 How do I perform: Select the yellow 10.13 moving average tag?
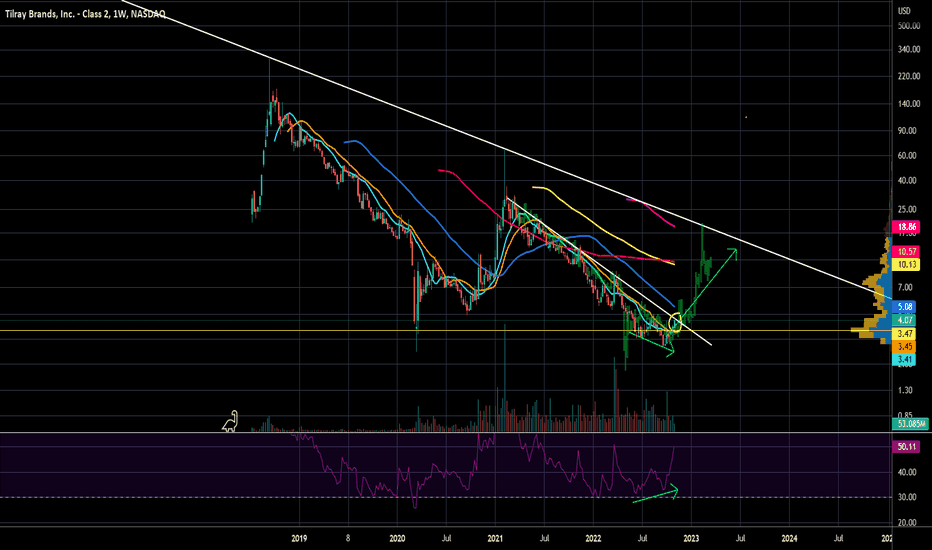pos(906,265)
